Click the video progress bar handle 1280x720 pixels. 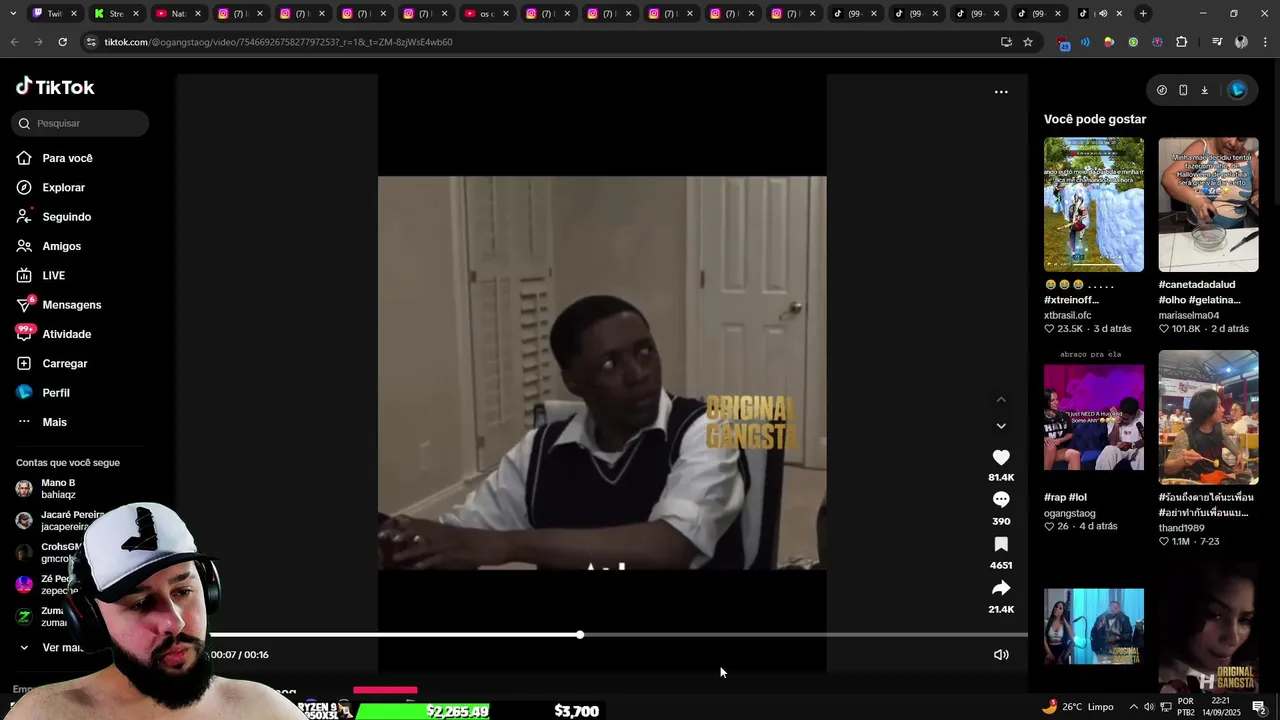580,635
